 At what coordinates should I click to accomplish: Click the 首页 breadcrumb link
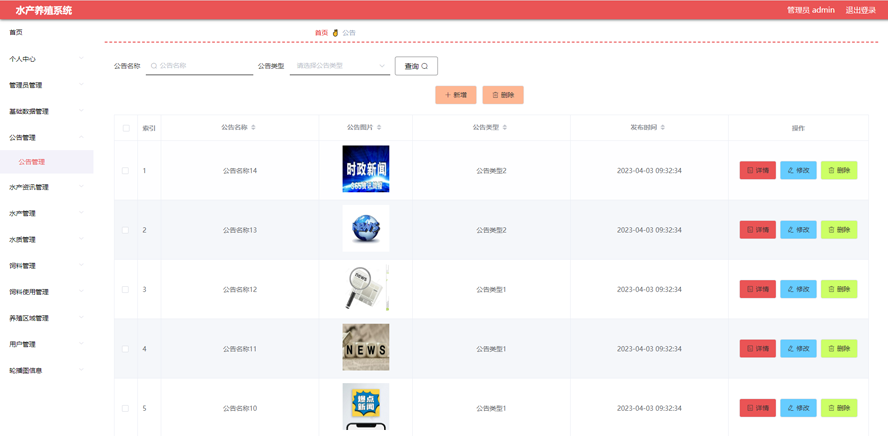pyautogui.click(x=321, y=33)
